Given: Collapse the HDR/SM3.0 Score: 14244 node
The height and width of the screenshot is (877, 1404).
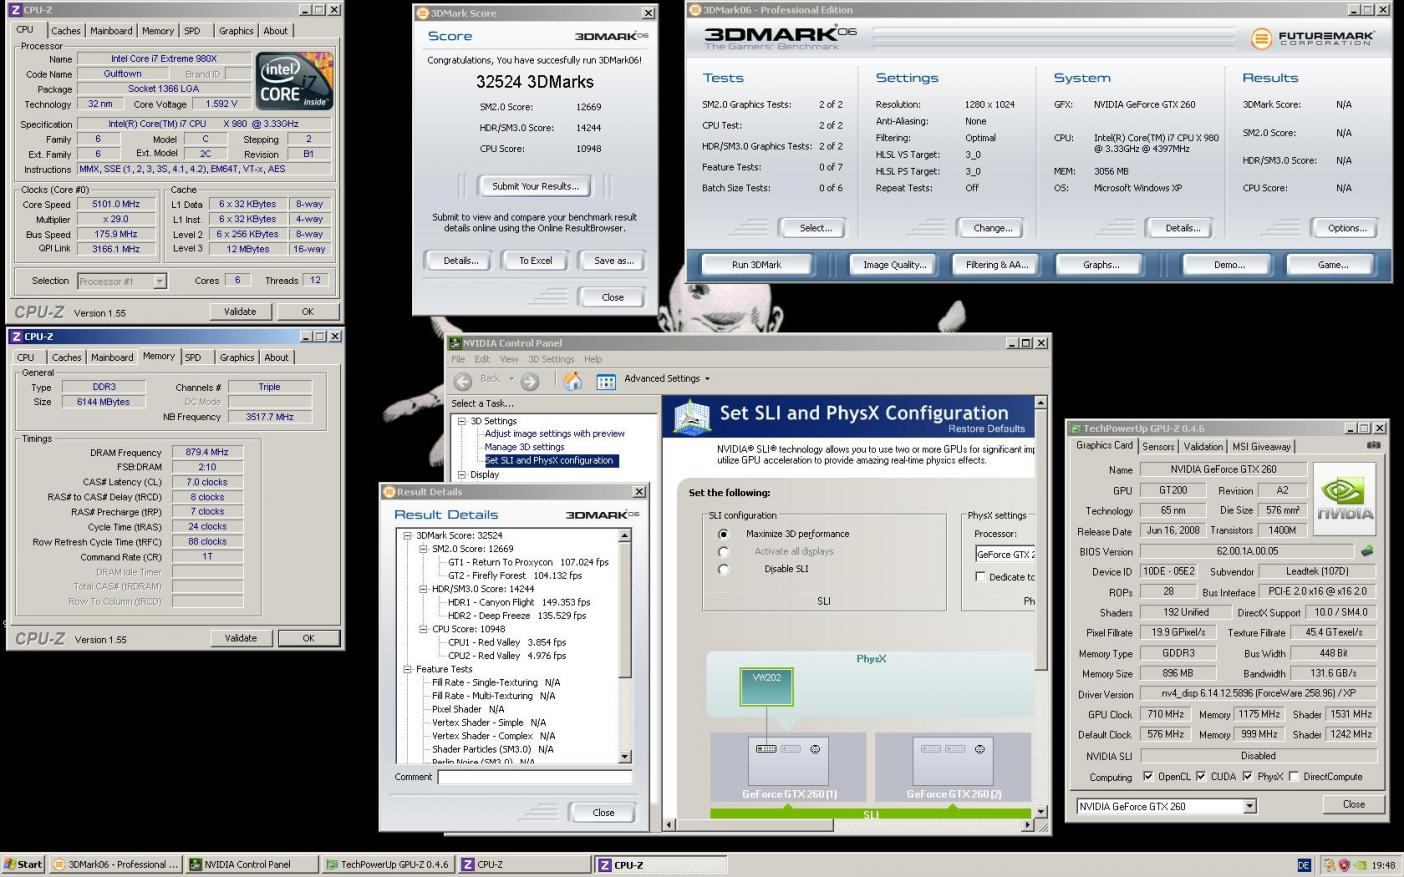Looking at the screenshot, I should [423, 589].
